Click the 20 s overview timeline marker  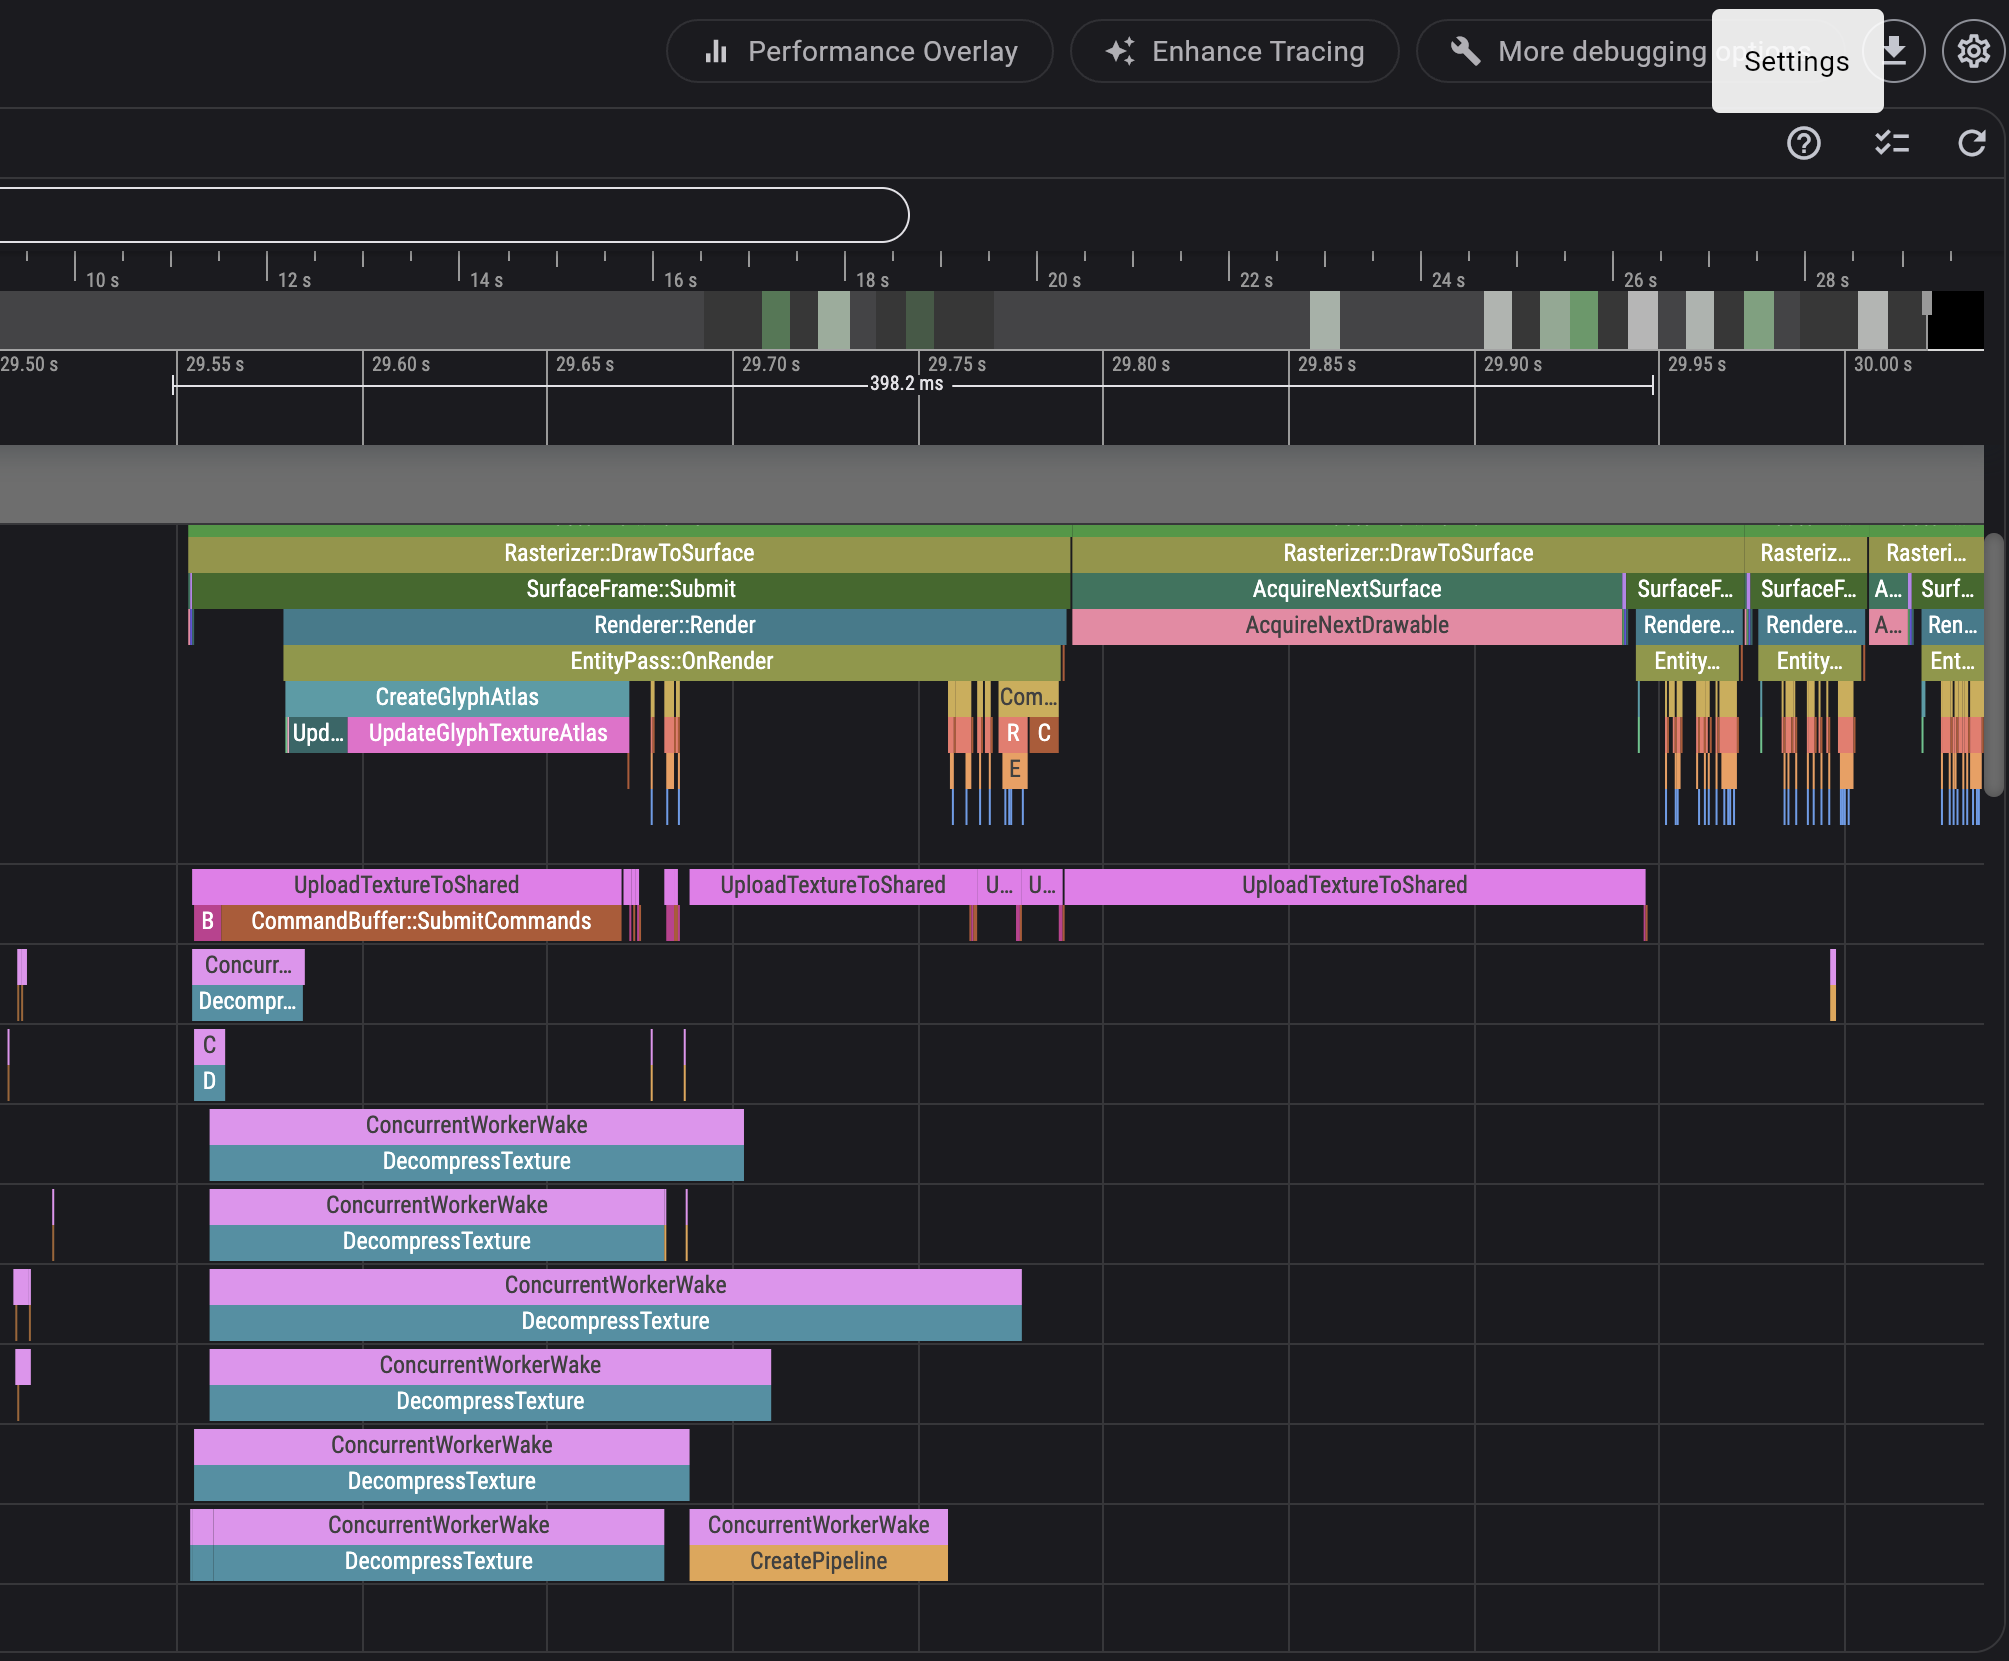click(x=1063, y=280)
